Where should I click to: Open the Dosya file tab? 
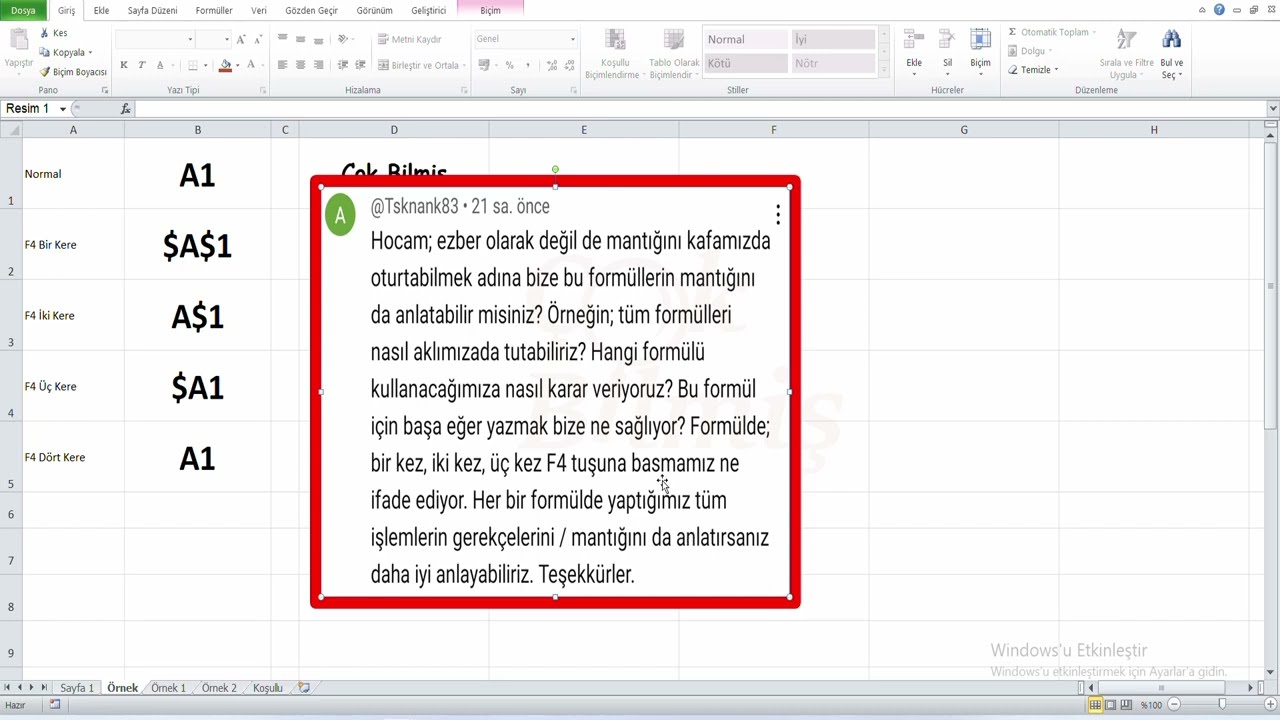coord(22,10)
